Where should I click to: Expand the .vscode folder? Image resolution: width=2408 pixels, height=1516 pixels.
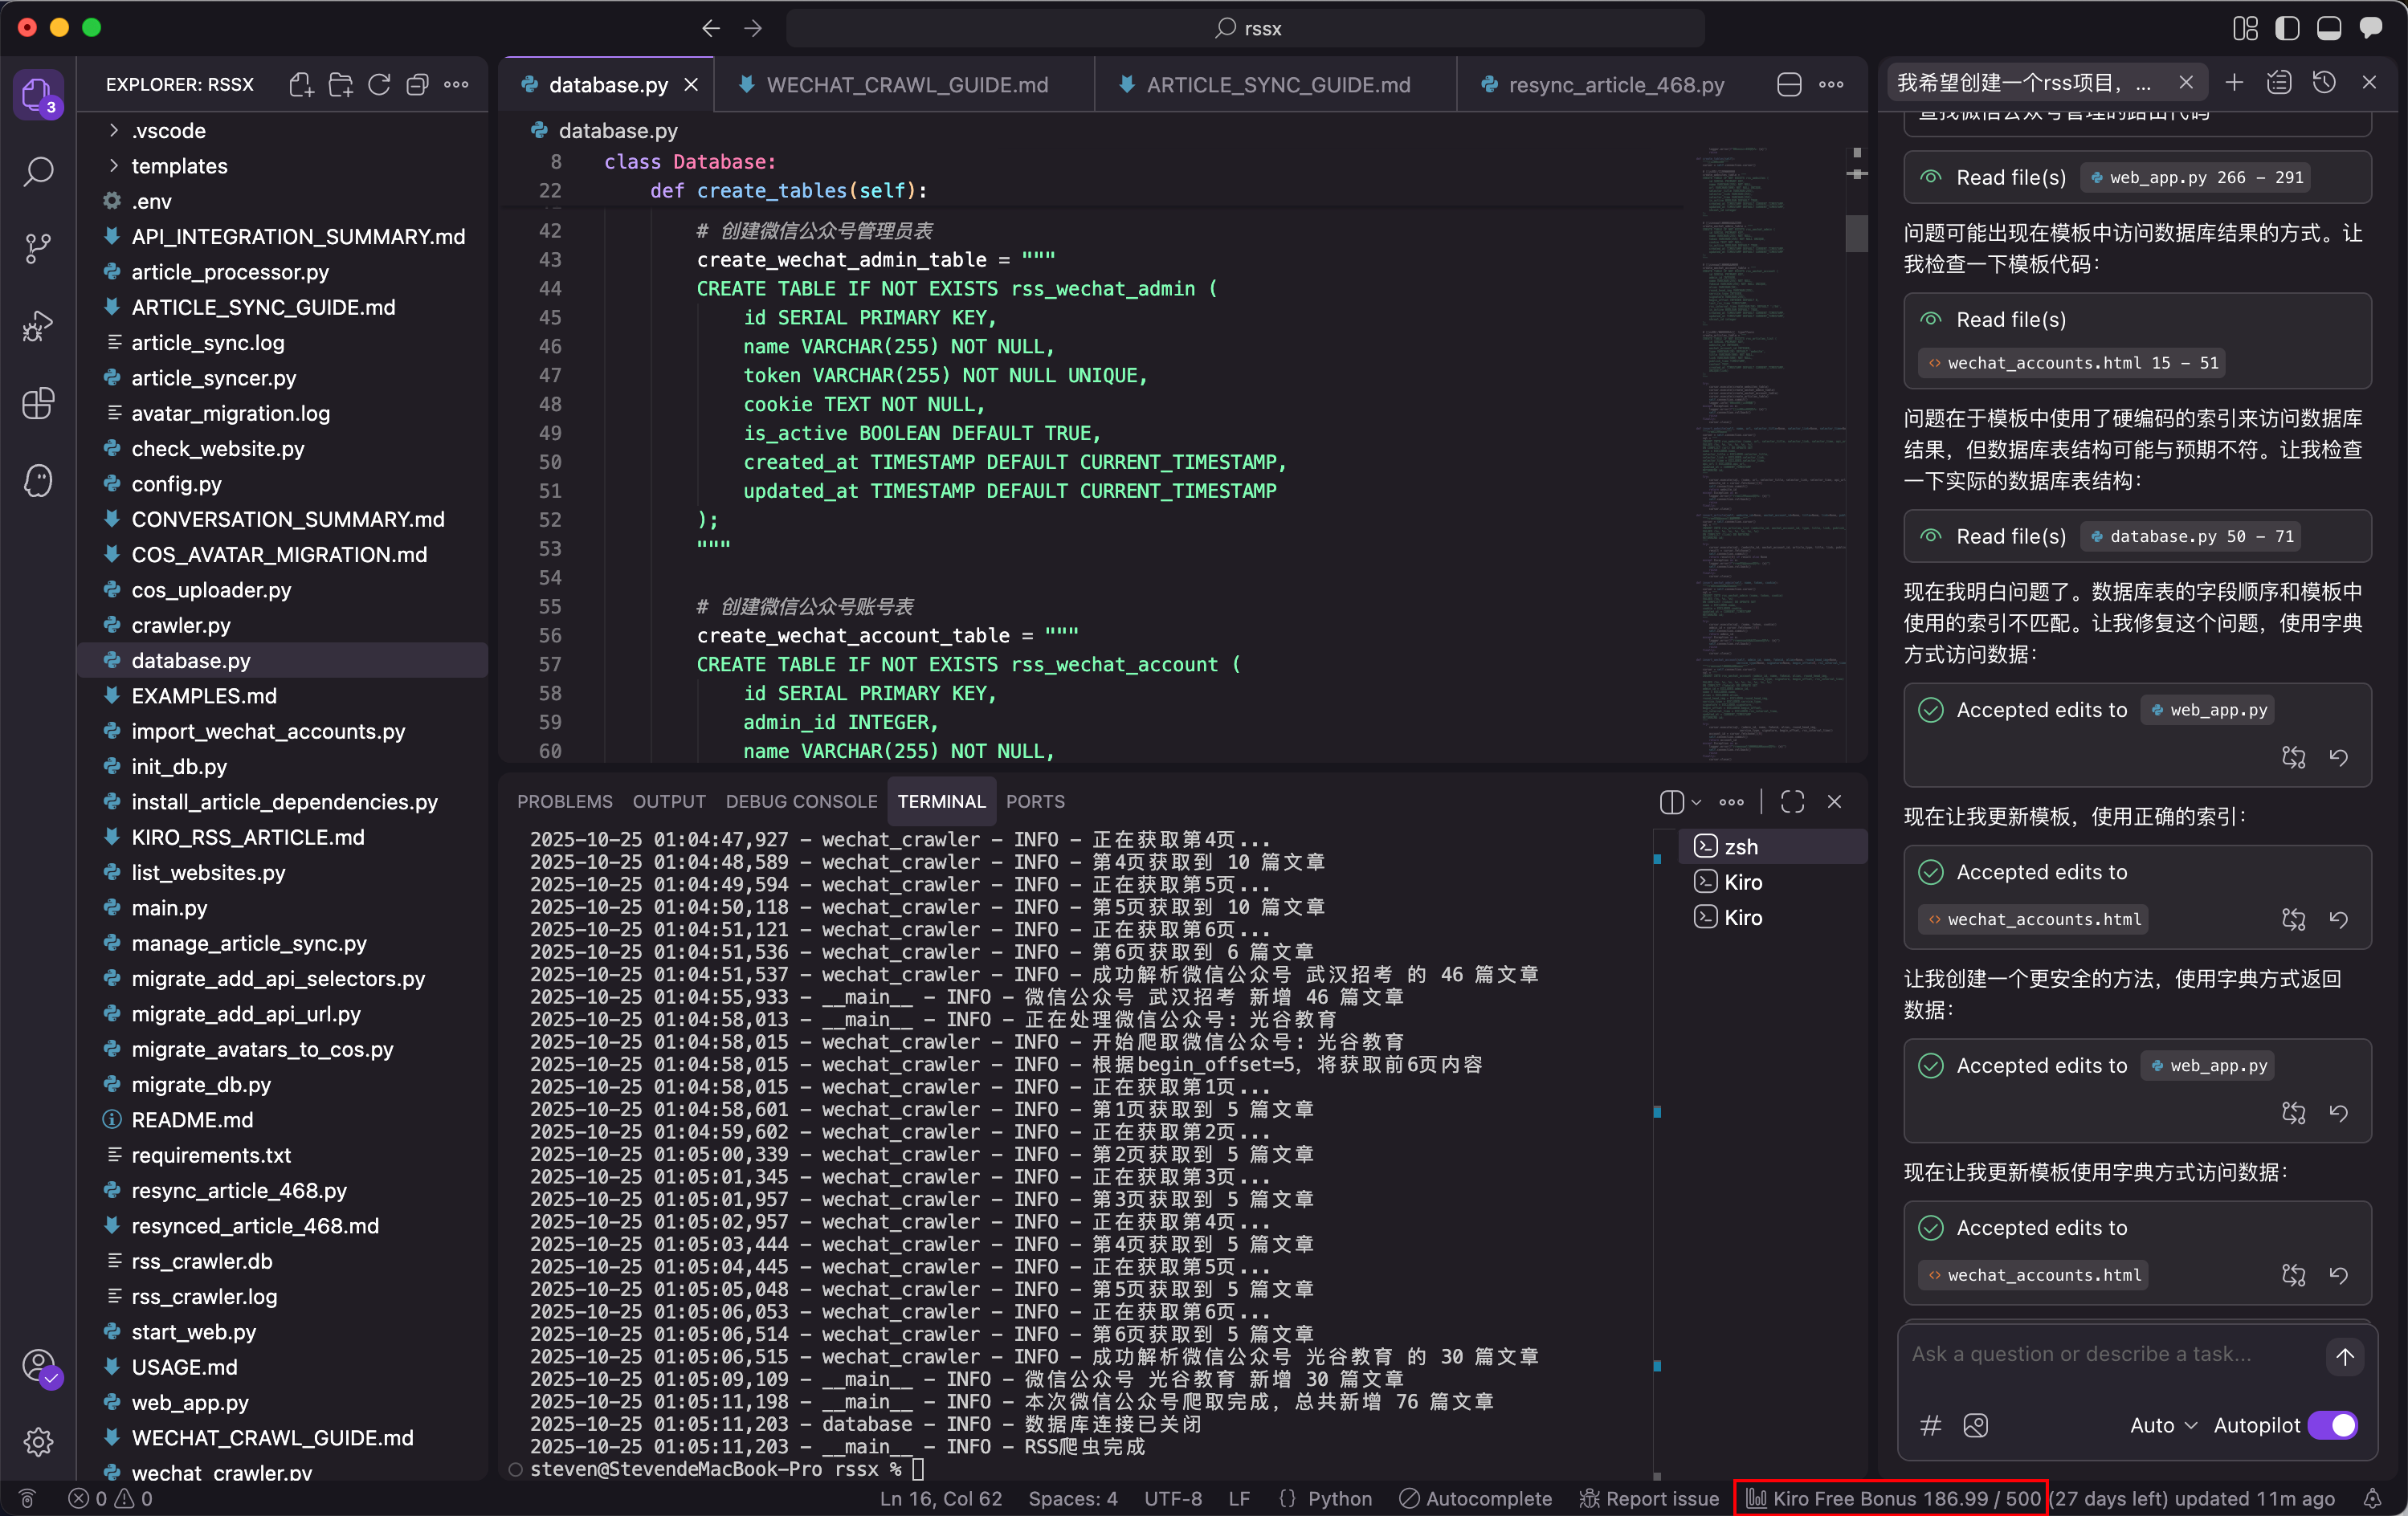click(x=168, y=131)
